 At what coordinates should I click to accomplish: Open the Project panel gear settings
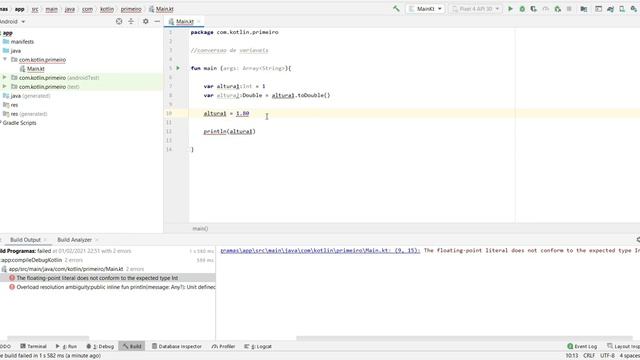[x=145, y=21]
